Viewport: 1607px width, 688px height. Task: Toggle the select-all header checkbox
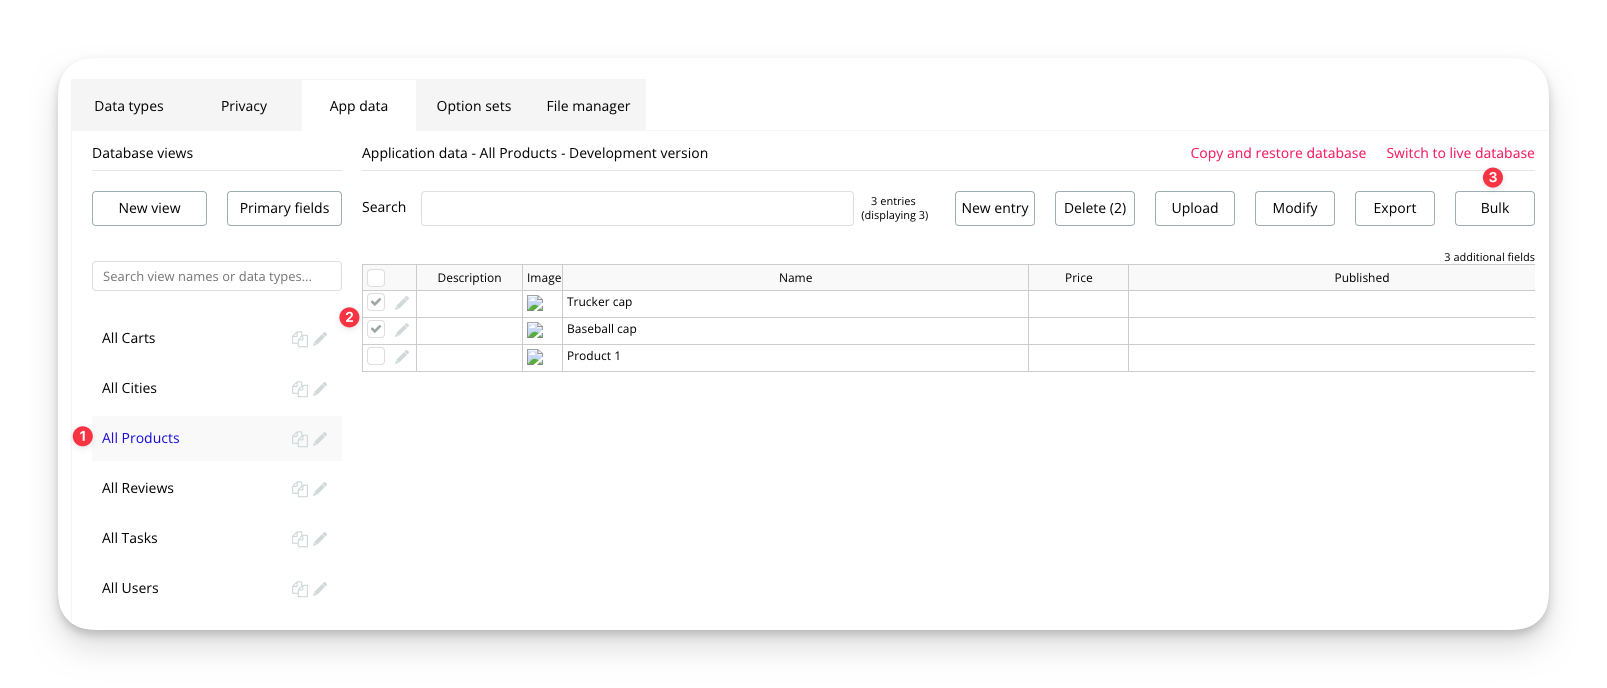point(376,278)
